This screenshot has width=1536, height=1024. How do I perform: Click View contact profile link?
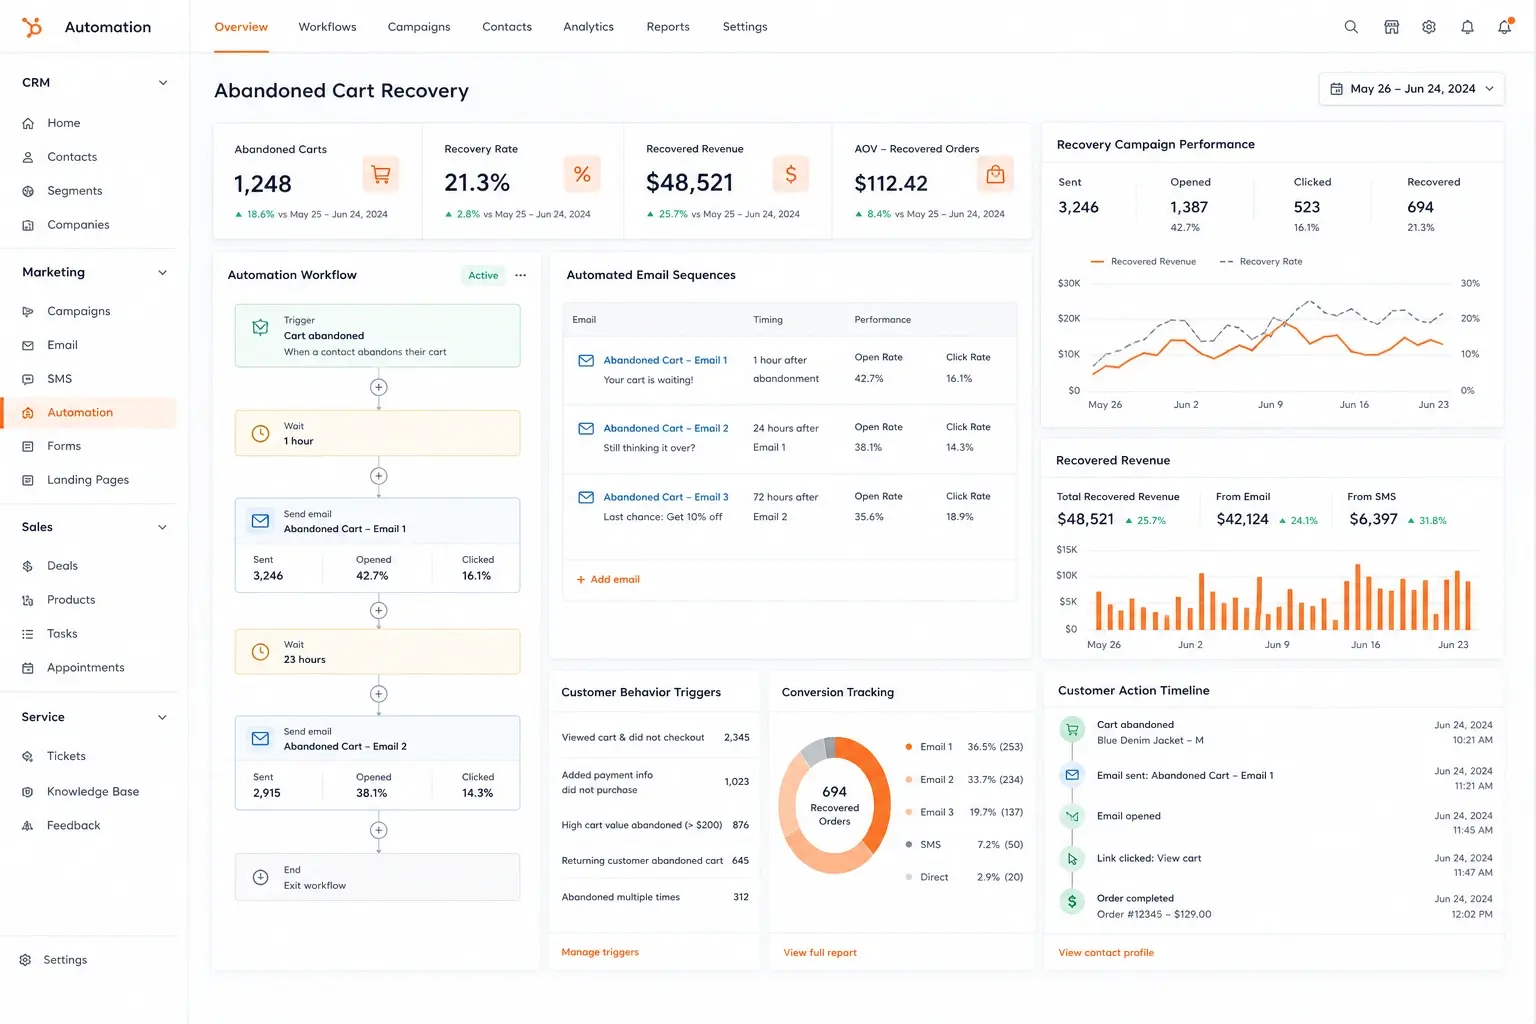tap(1106, 953)
